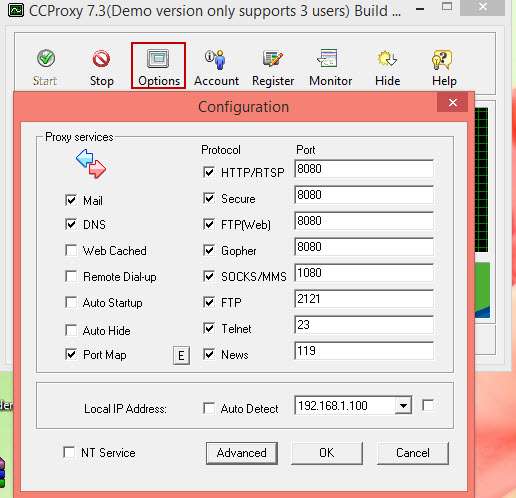Open the Advanced settings button
Viewport: 516px width, 498px height.
pos(242,453)
